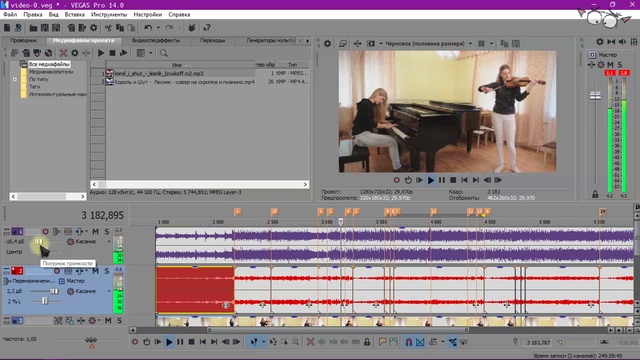Open Media Properties gear in media panel
Image resolution: width=640 pixels, height=360 pixels.
pyautogui.click(x=75, y=53)
